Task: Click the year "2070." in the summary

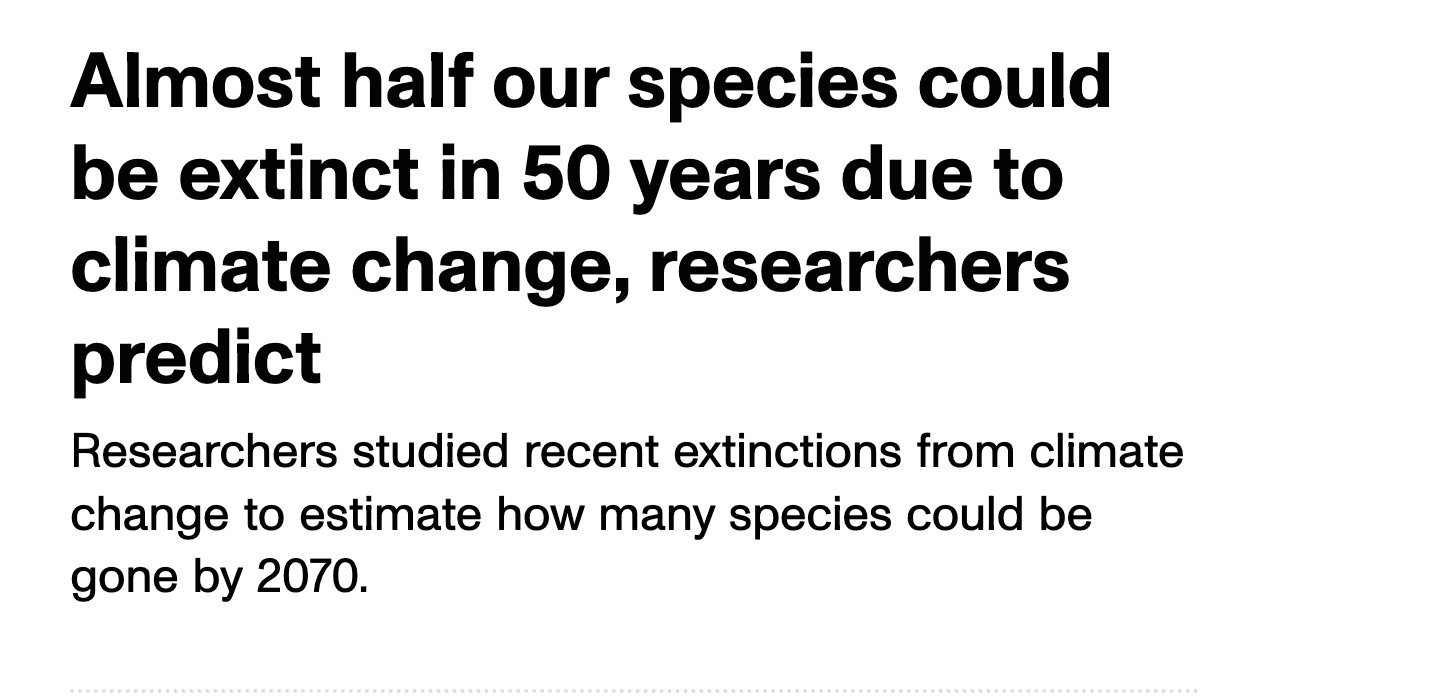Action: (x=313, y=577)
